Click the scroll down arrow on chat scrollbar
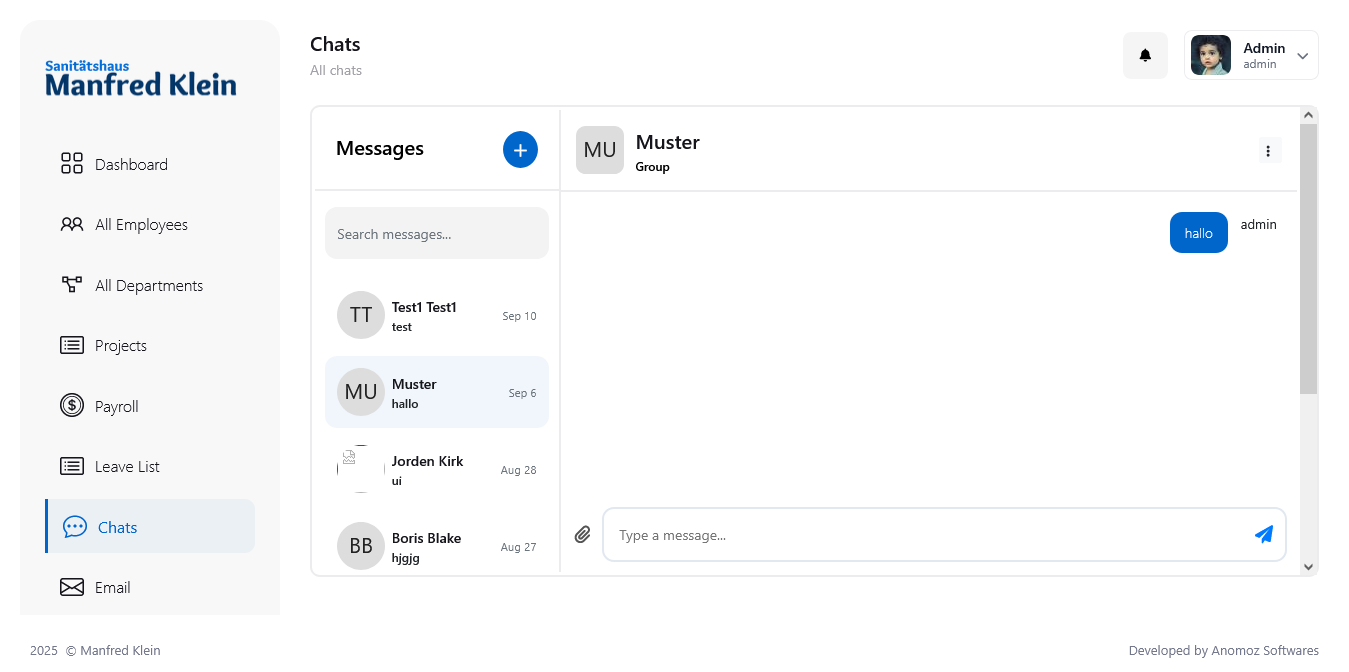 [x=1308, y=567]
